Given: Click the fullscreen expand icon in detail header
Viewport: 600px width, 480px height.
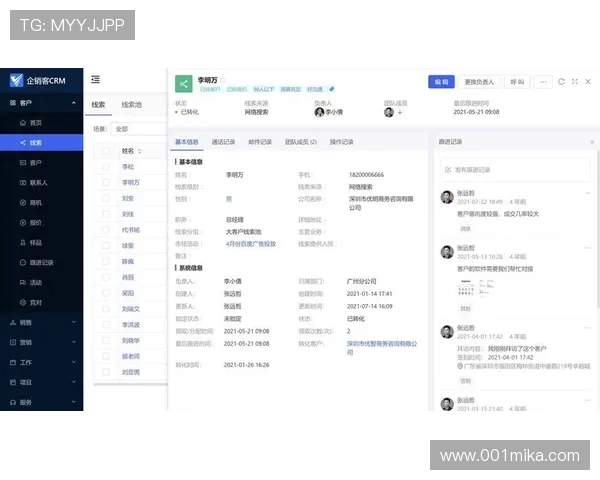Looking at the screenshot, I should pyautogui.click(x=574, y=81).
